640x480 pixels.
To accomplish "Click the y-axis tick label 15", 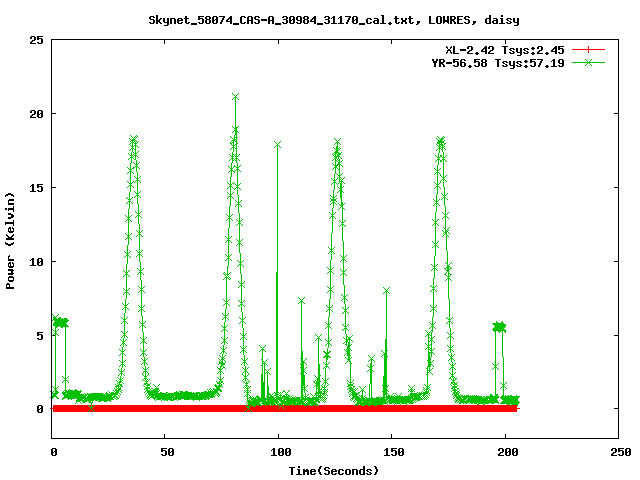I will click(x=36, y=188).
